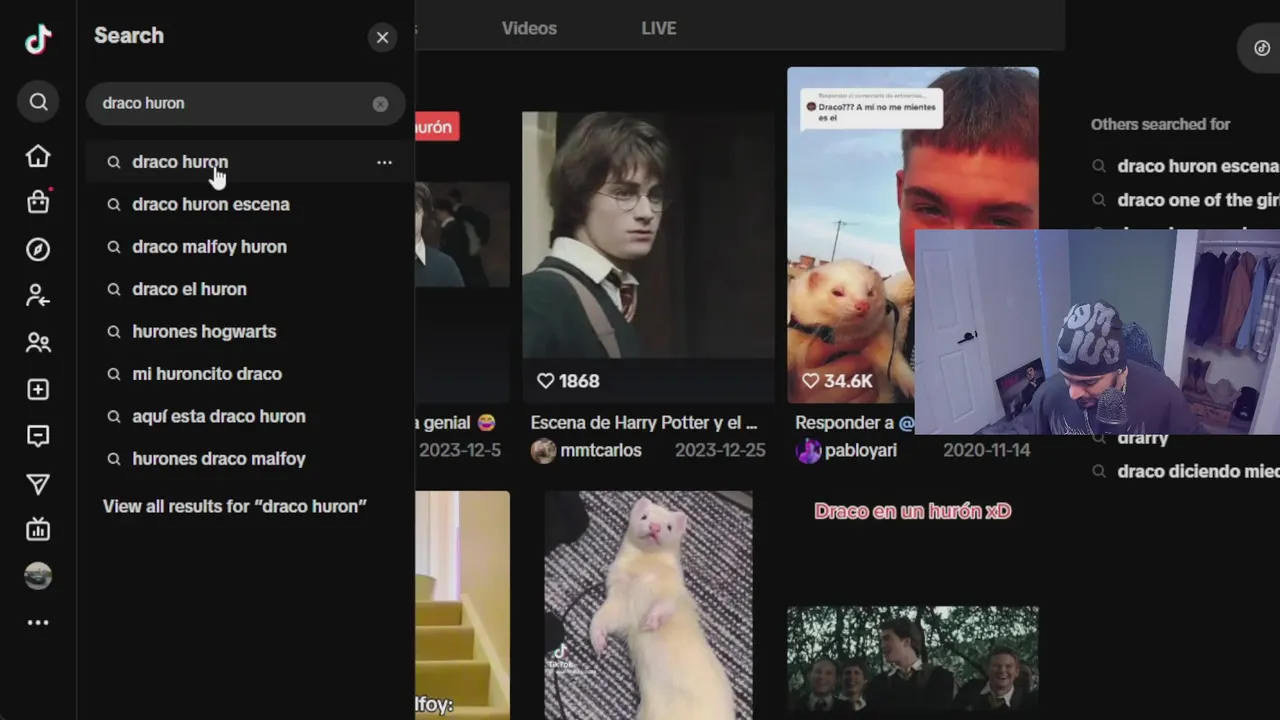
Task: Open options dots for 'draco huron' suggestion
Action: point(384,162)
